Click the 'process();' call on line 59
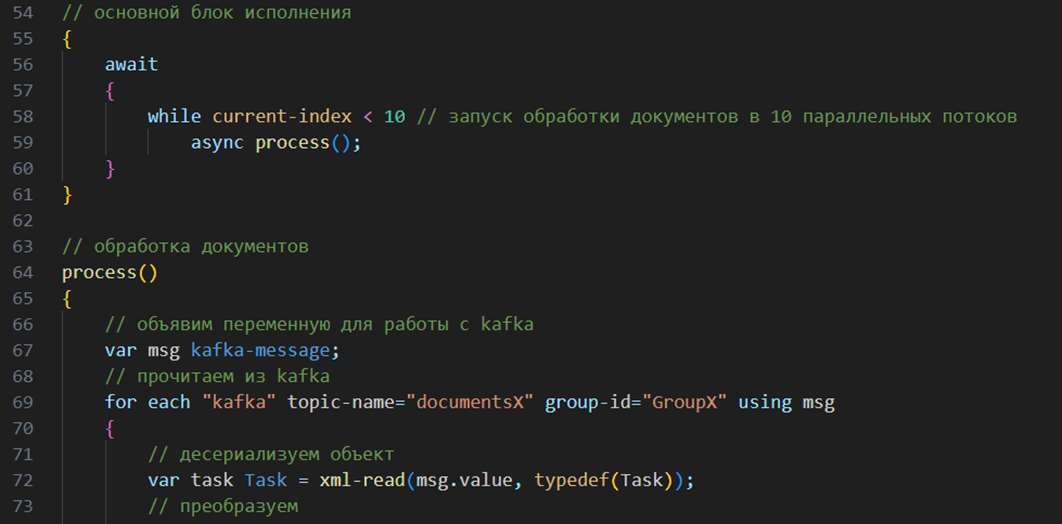1062x524 pixels. (x=308, y=143)
